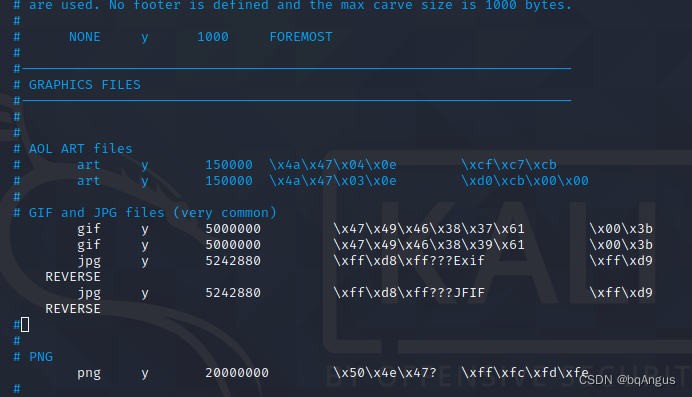
Task: Click the 'FOREMOST' header value
Action: click(301, 37)
